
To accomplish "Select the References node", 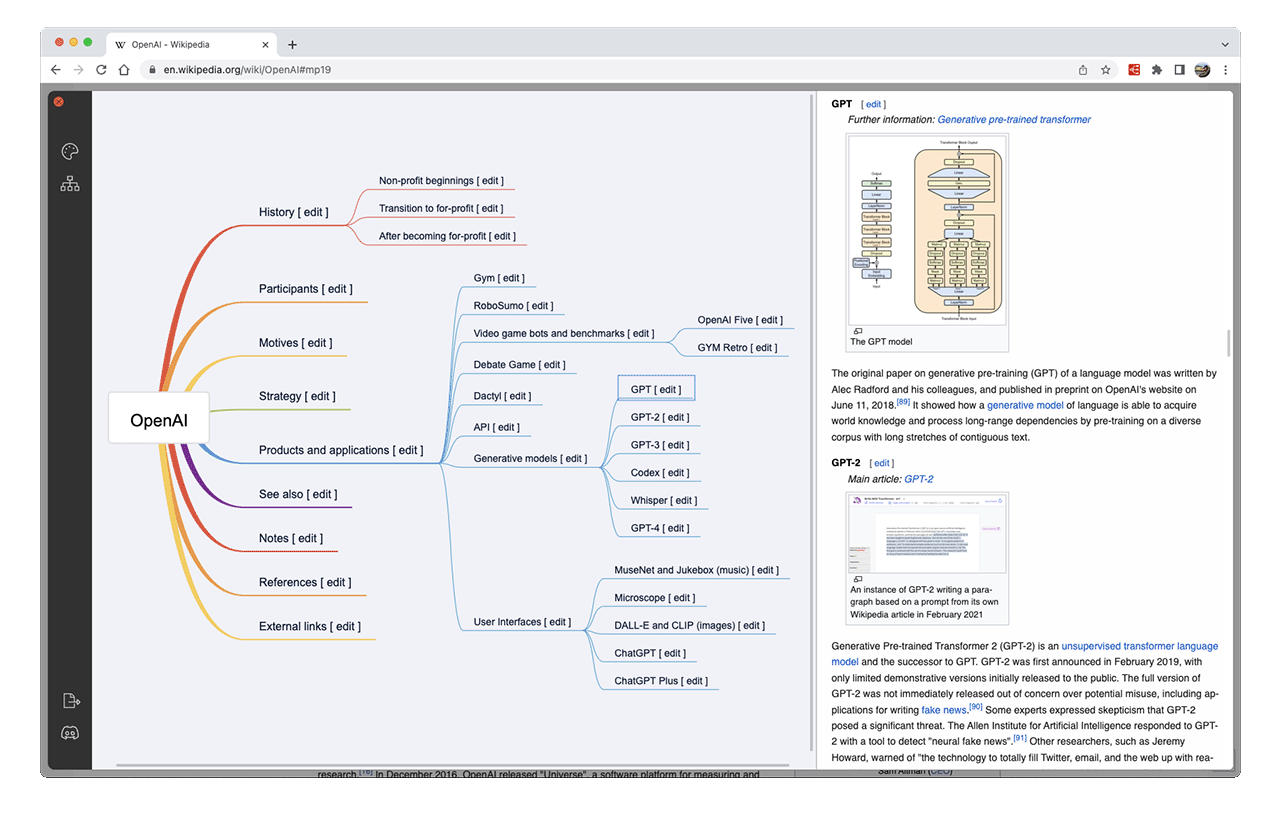I will coord(305,582).
